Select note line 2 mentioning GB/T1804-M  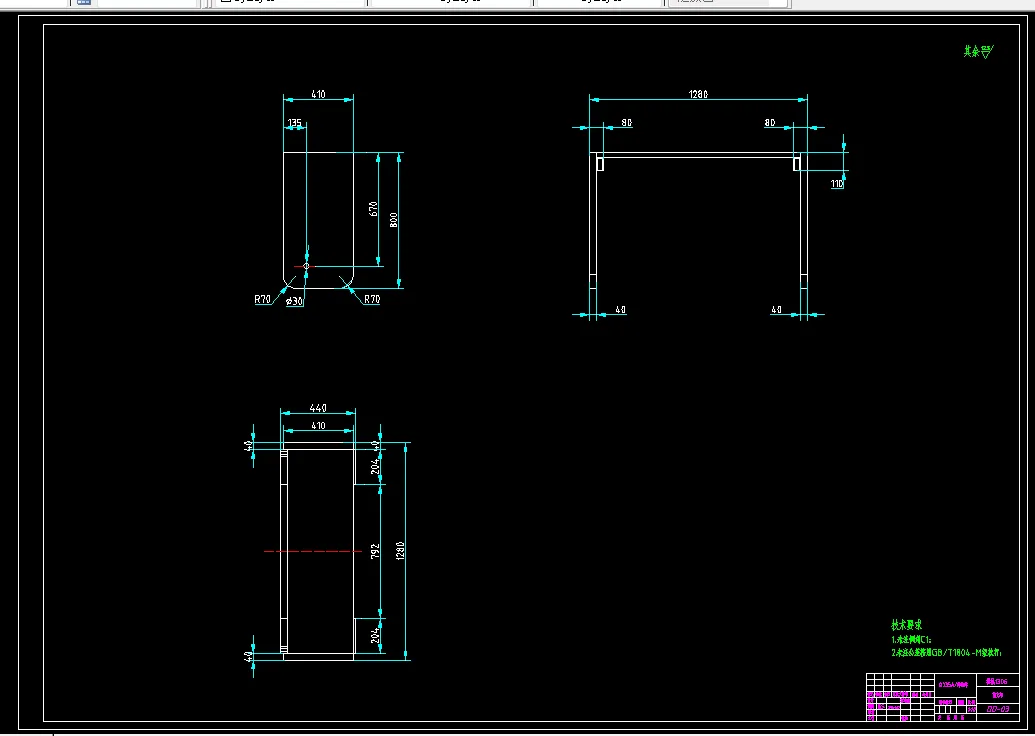click(x=946, y=653)
